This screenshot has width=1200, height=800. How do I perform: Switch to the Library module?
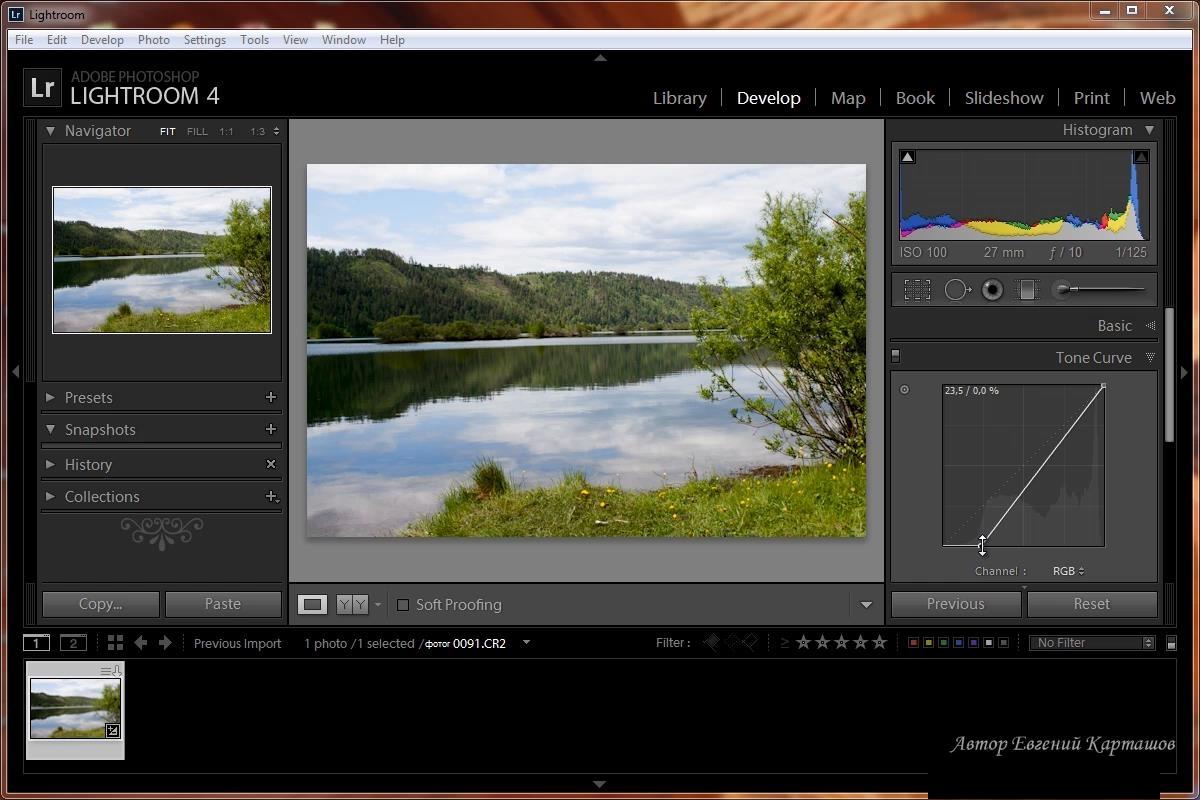pos(680,98)
